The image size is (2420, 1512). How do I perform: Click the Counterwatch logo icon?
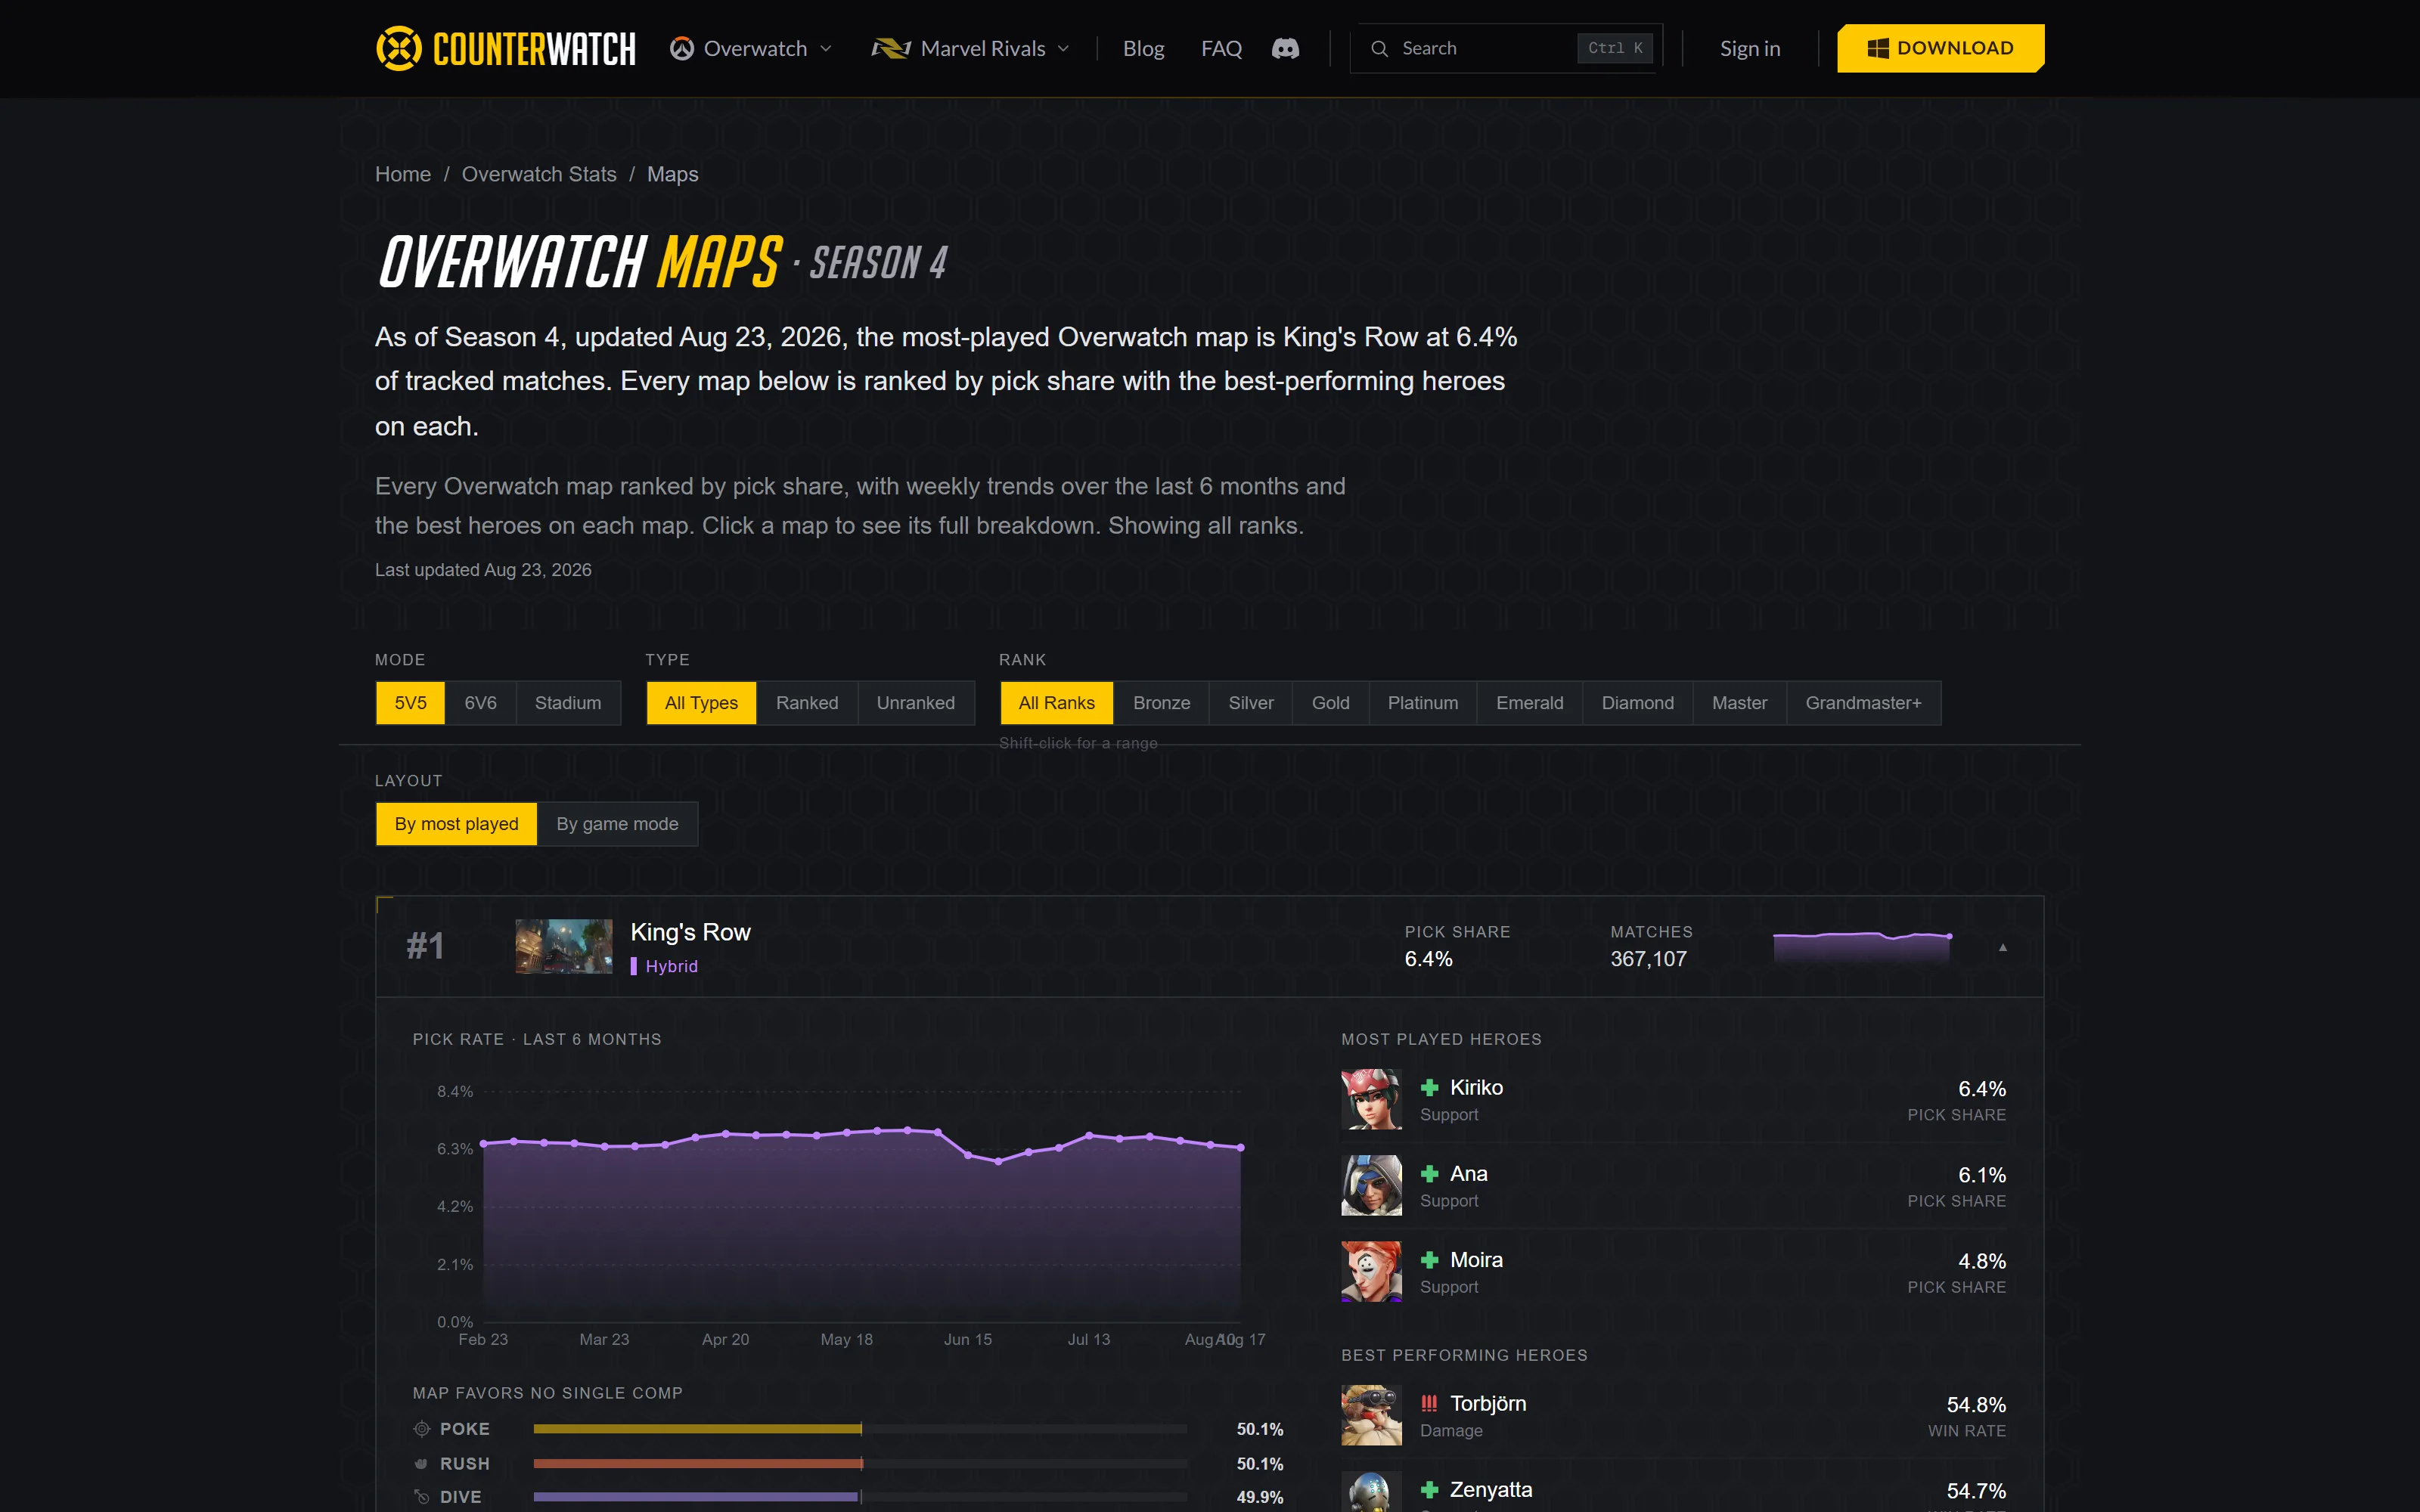[399, 48]
